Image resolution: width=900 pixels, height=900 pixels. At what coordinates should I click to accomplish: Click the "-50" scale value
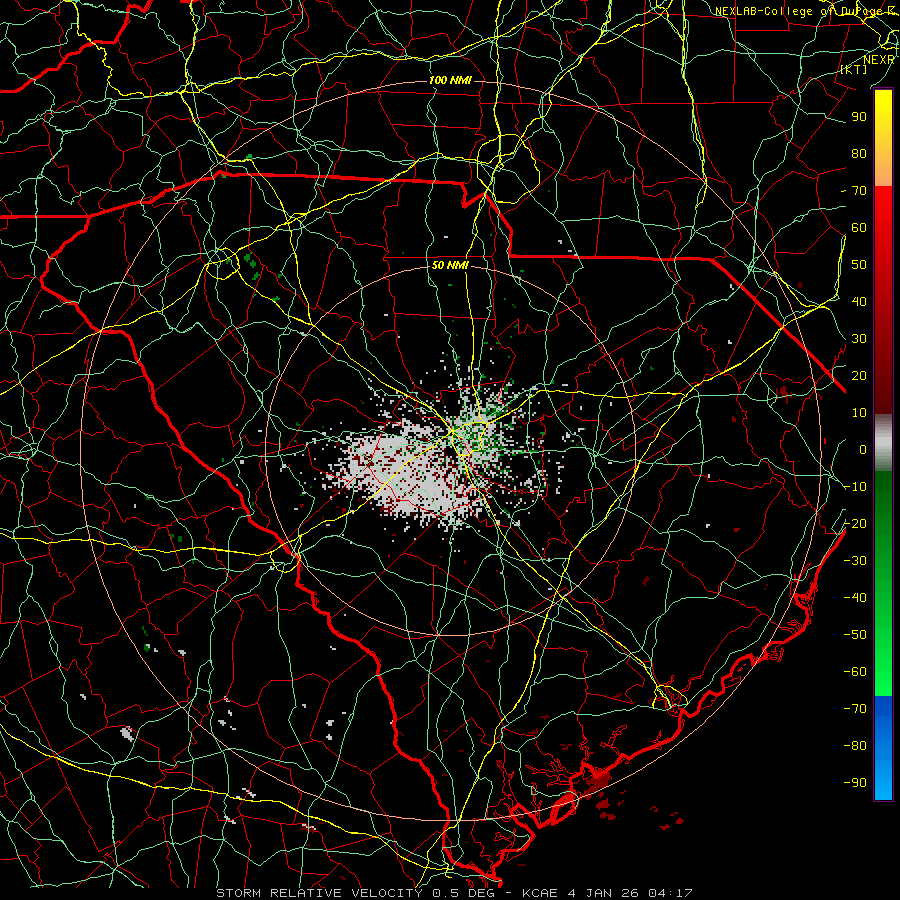click(x=855, y=634)
